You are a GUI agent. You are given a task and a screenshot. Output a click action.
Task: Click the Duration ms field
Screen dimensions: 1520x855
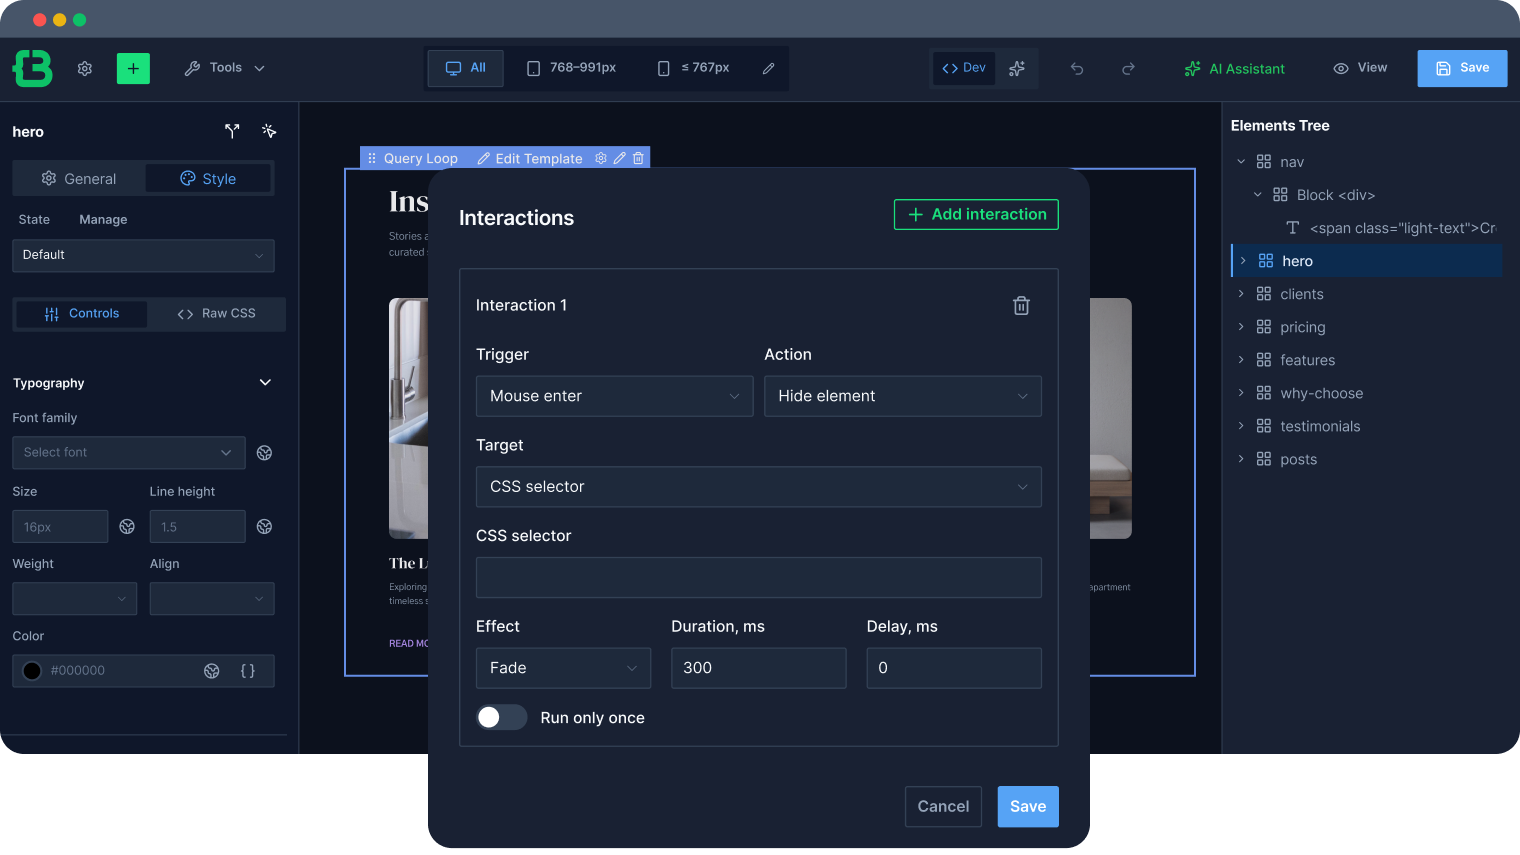click(x=758, y=668)
